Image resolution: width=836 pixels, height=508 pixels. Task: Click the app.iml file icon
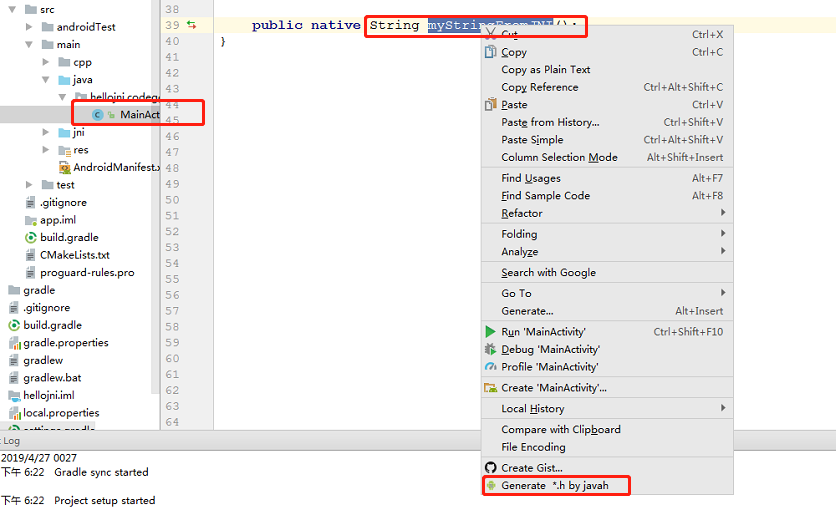31,220
